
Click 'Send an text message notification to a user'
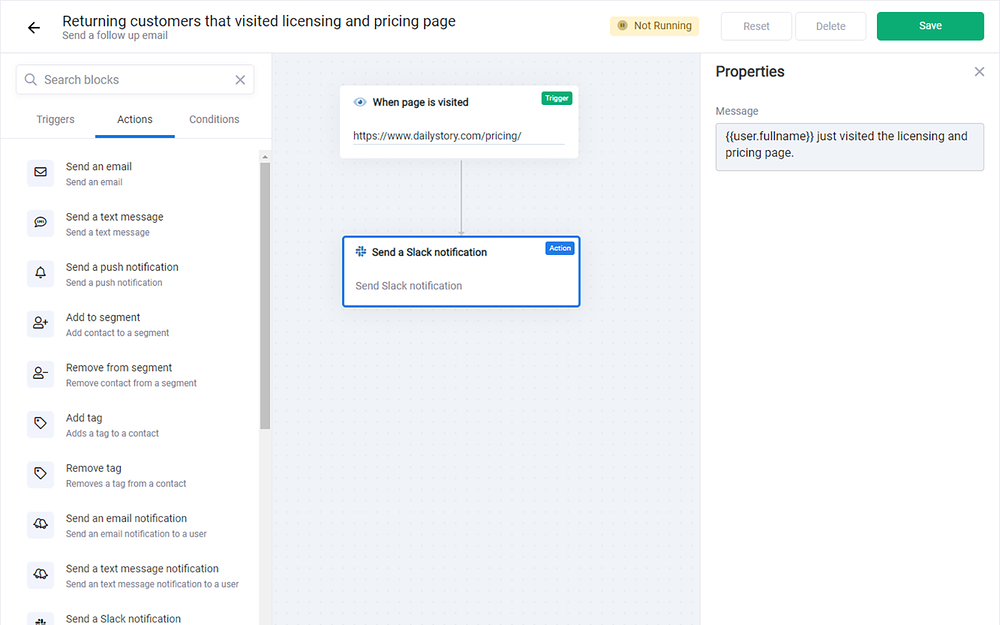tap(152, 584)
